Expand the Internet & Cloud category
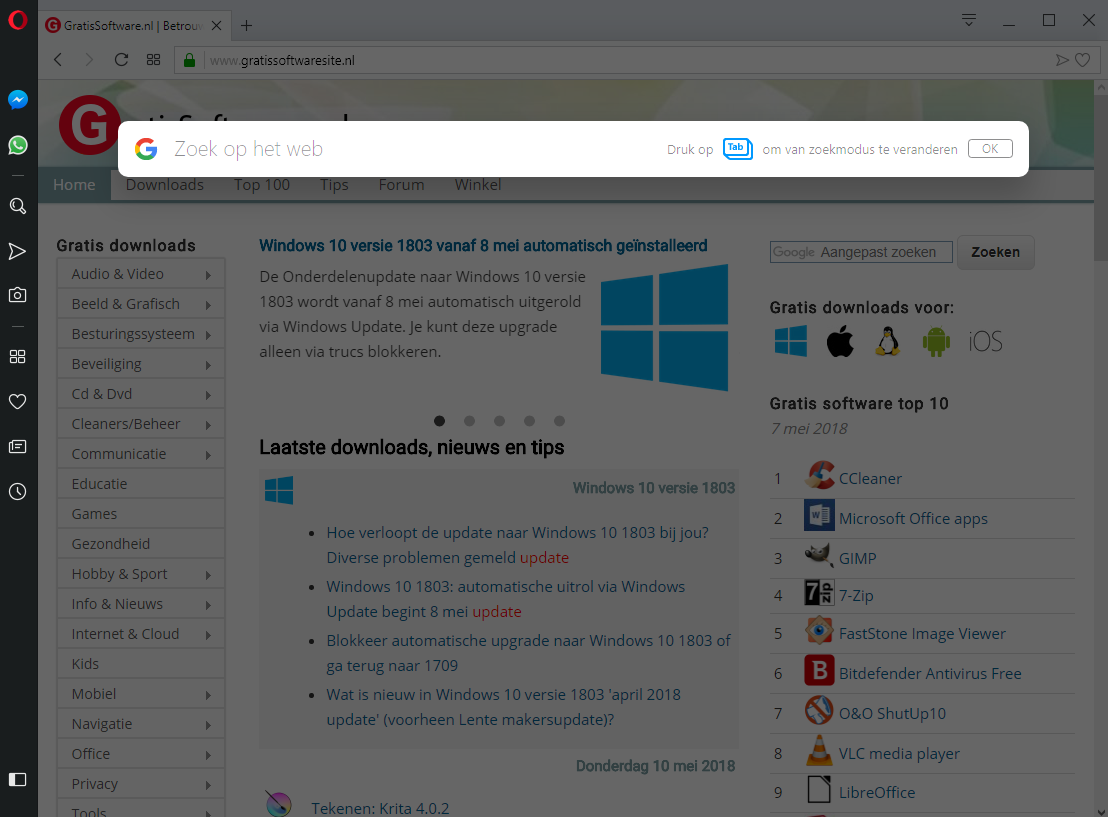This screenshot has width=1108, height=817. pyautogui.click(x=140, y=634)
